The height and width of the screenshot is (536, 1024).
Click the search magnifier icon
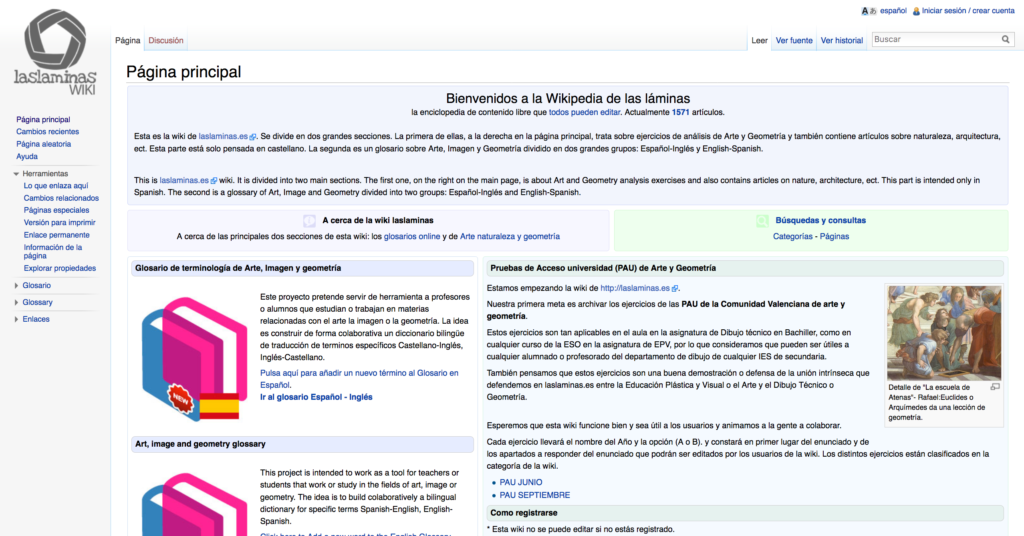[x=1006, y=40]
